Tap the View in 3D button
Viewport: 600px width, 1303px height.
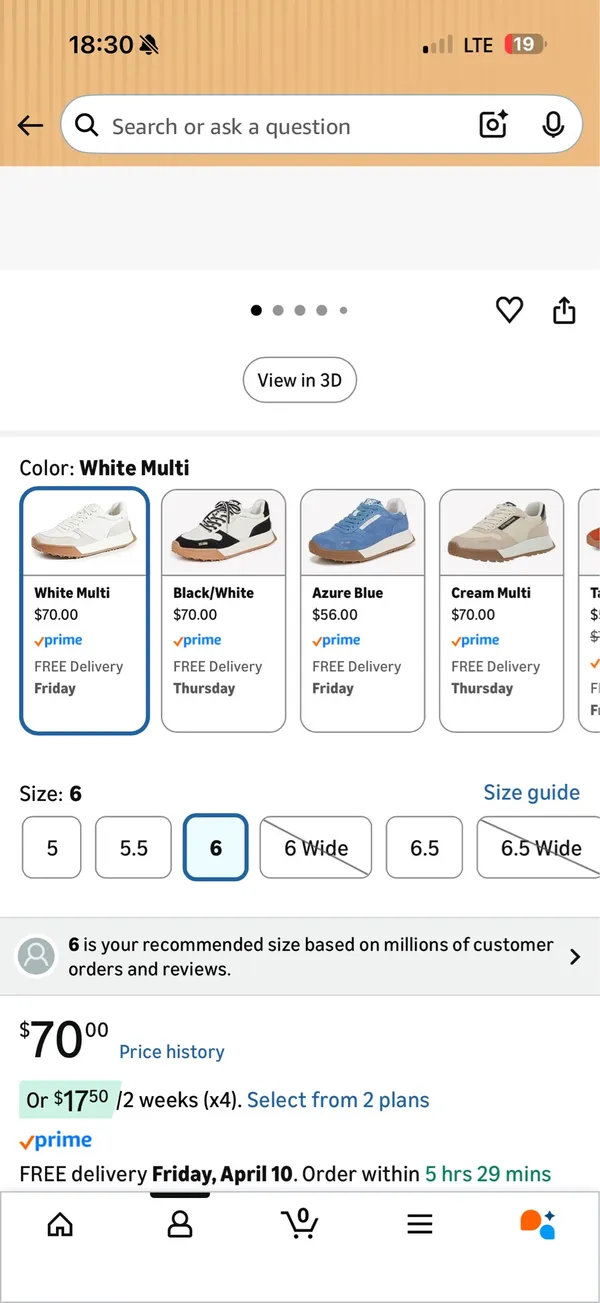[x=300, y=380]
